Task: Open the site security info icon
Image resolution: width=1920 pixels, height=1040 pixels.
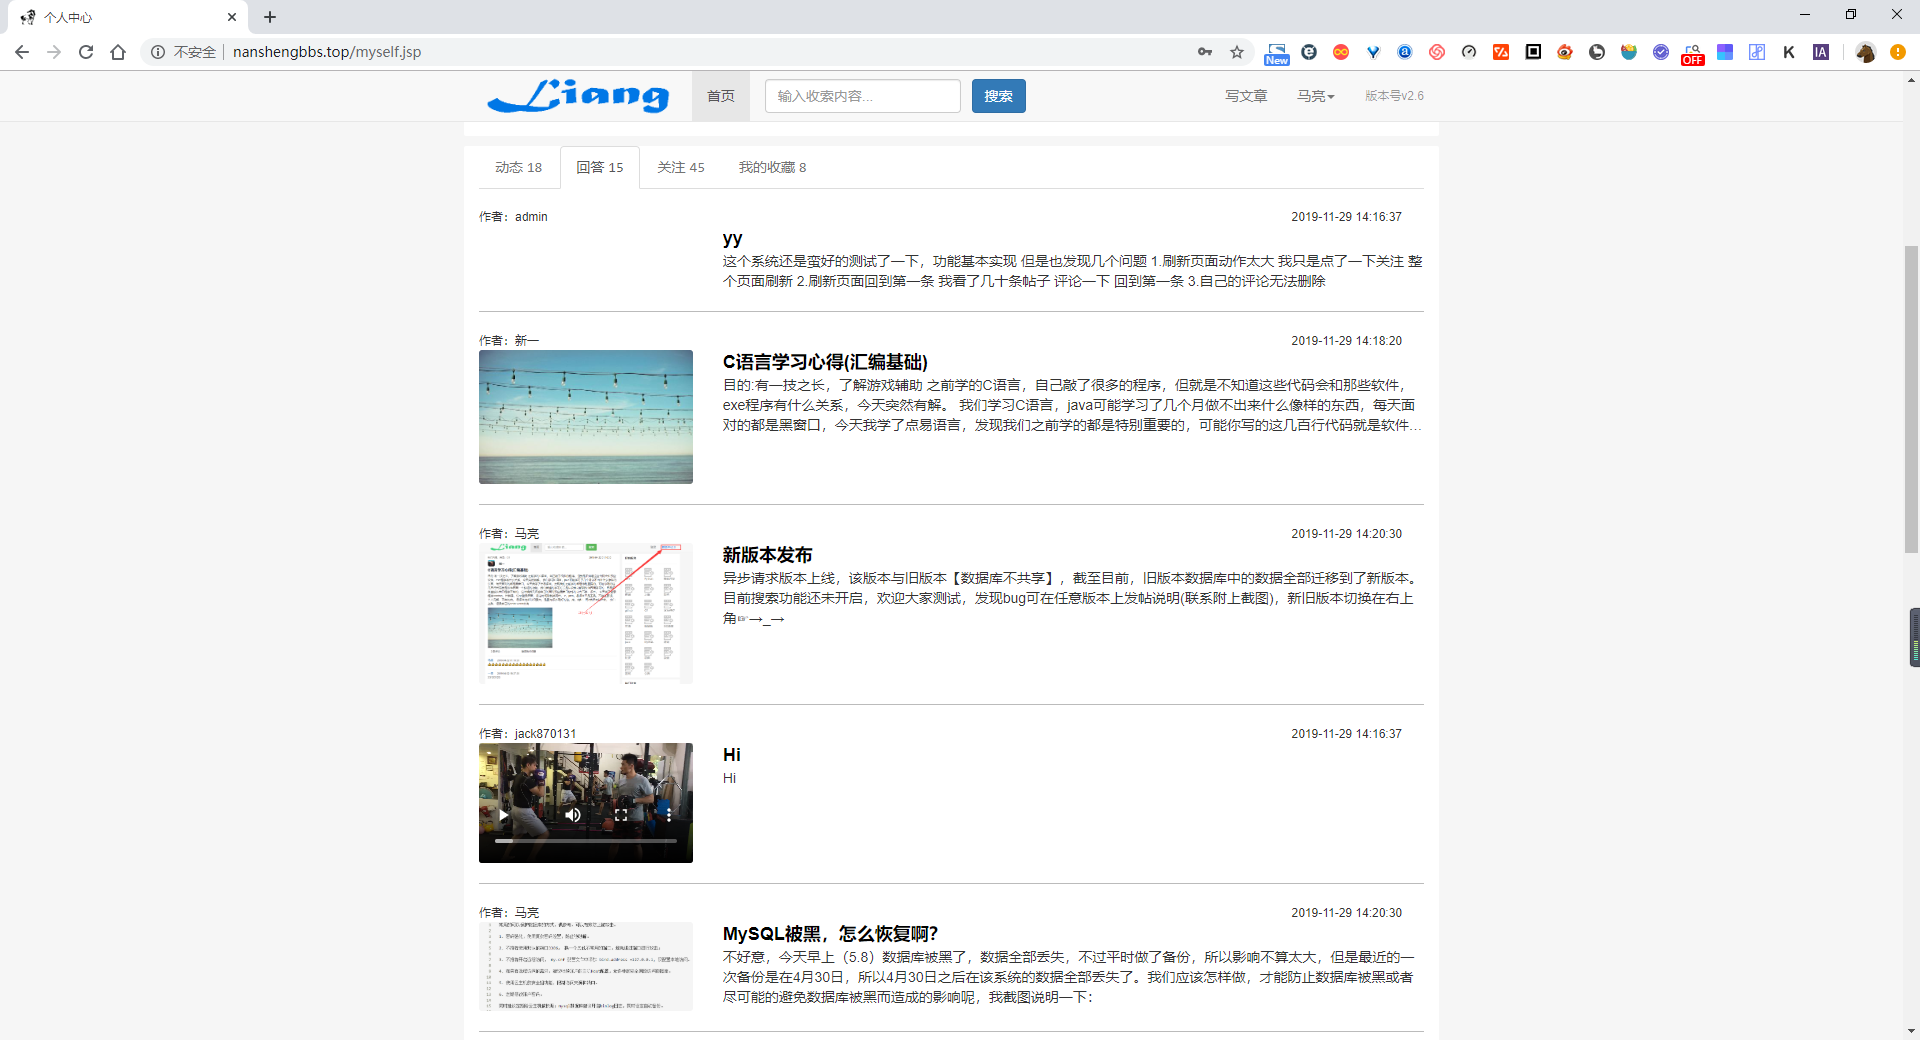Action: point(158,52)
